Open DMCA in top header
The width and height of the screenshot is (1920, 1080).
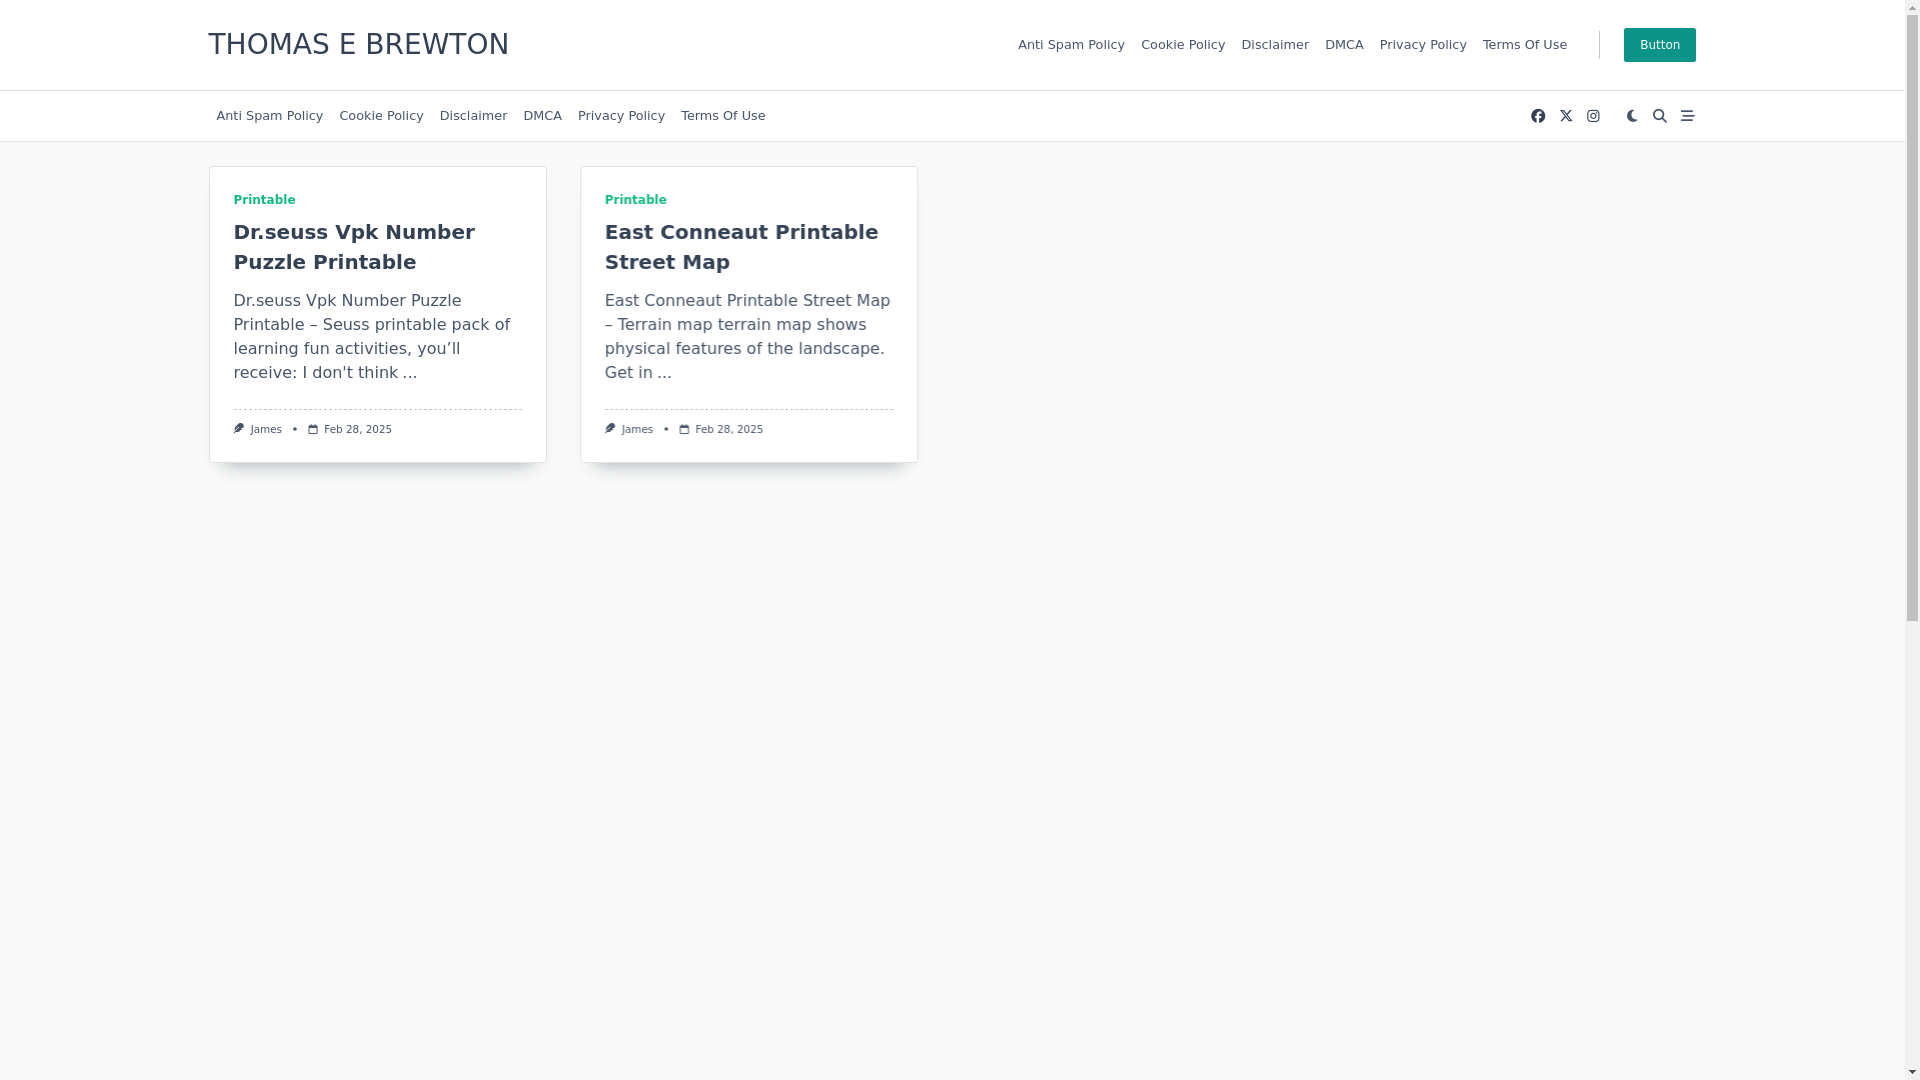coord(1344,45)
